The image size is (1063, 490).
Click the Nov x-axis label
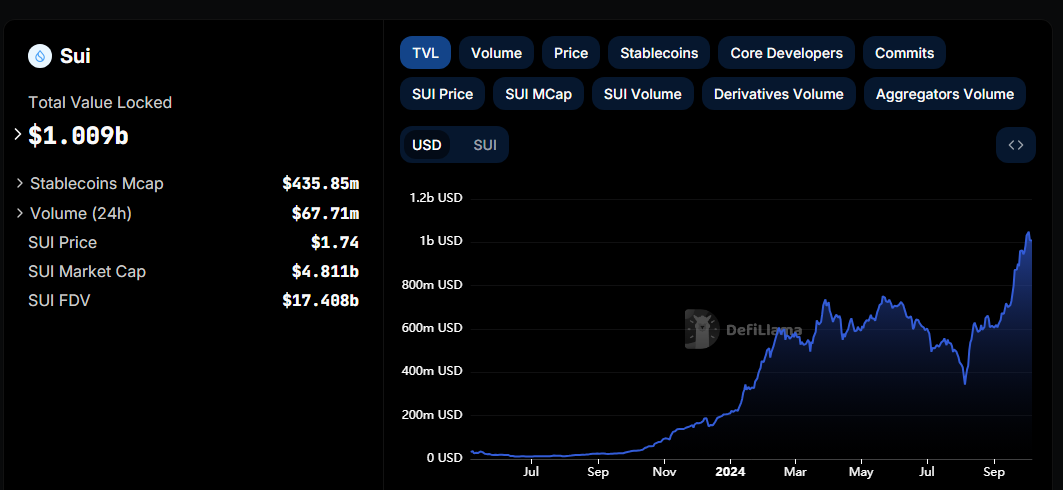tap(665, 472)
